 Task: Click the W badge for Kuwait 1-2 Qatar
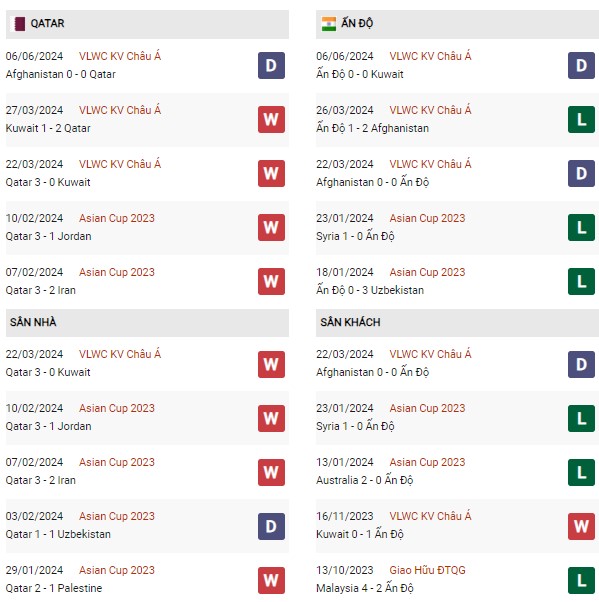pyautogui.click(x=271, y=120)
